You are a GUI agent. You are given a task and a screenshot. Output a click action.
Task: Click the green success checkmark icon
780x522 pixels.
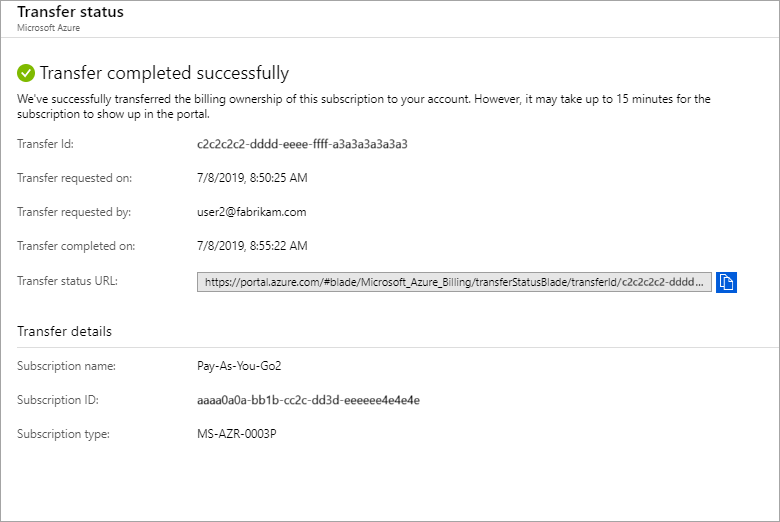(26, 73)
